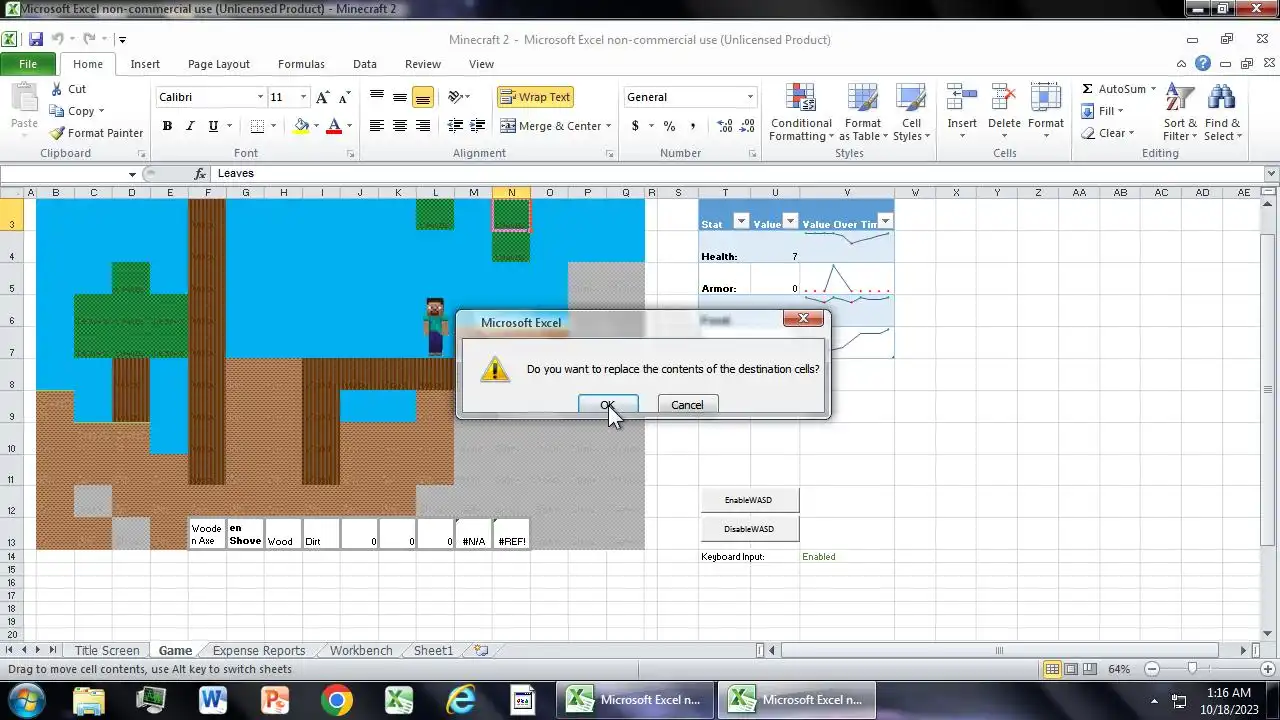The height and width of the screenshot is (720, 1280).
Task: Click the Delete cells icon
Action: [x=1004, y=98]
